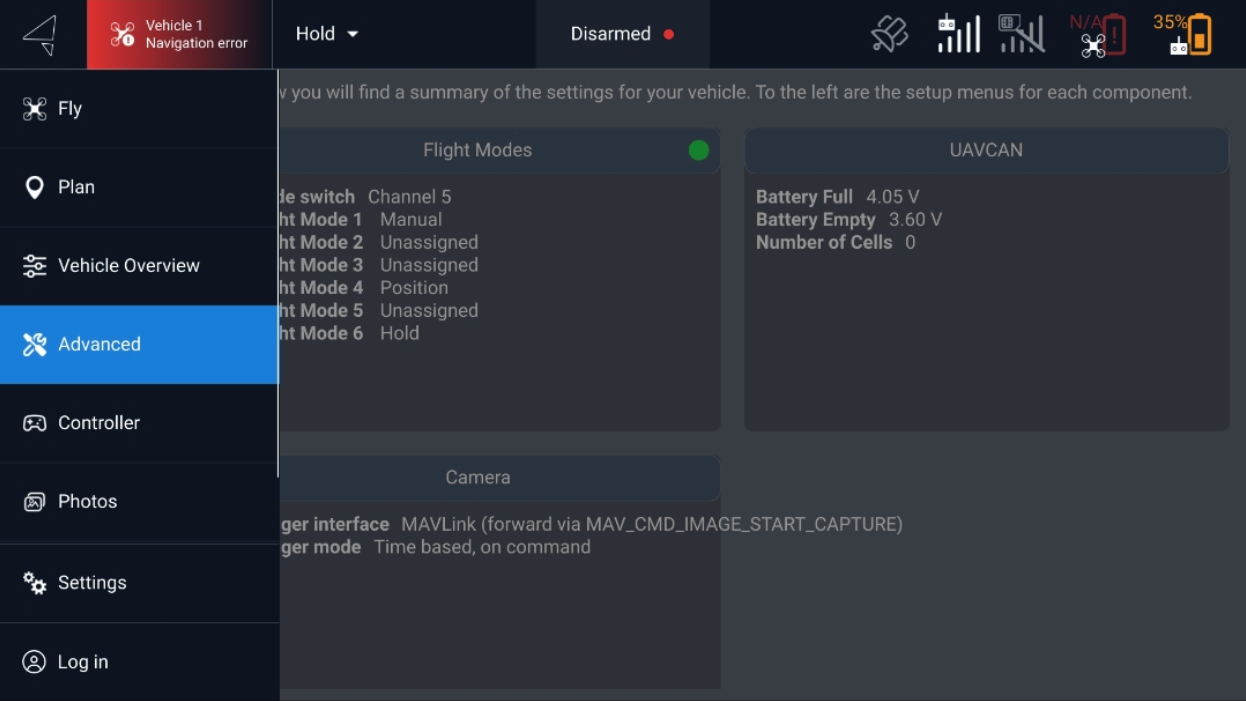
Task: Click the Log in link
Action: pyautogui.click(x=82, y=662)
